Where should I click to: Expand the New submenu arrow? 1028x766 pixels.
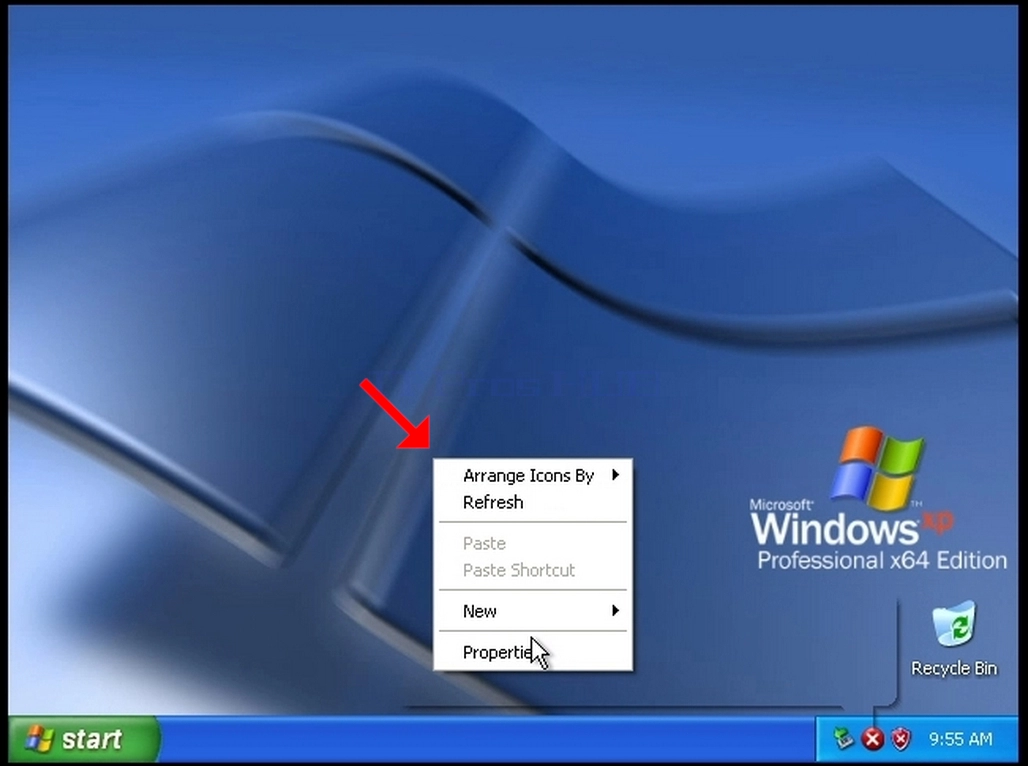(x=615, y=611)
